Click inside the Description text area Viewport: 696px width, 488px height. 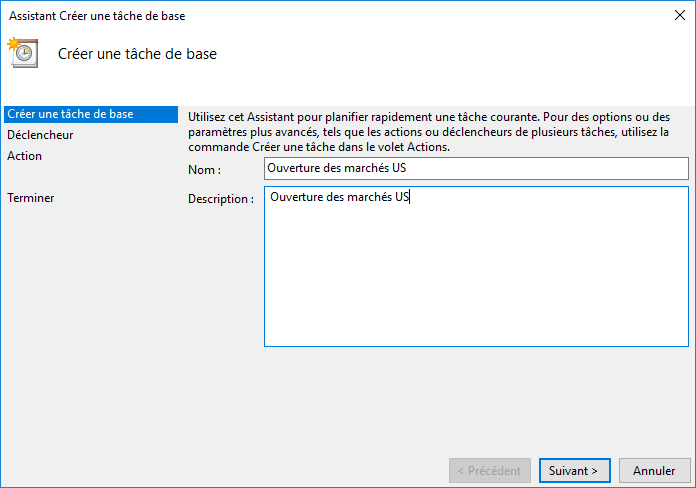(476, 266)
